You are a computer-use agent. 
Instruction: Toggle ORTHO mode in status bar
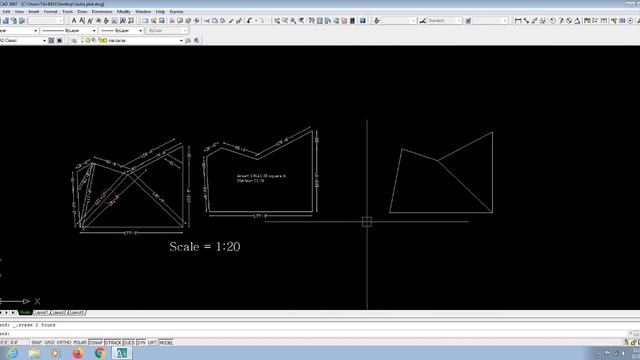tap(64, 342)
